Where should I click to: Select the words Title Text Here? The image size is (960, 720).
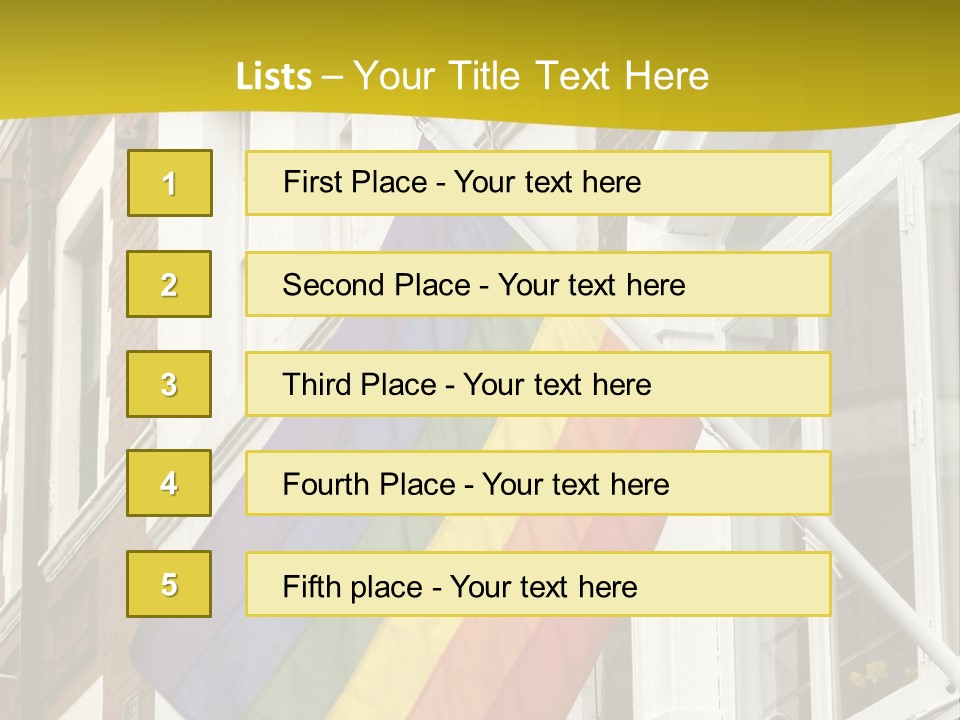tap(579, 76)
